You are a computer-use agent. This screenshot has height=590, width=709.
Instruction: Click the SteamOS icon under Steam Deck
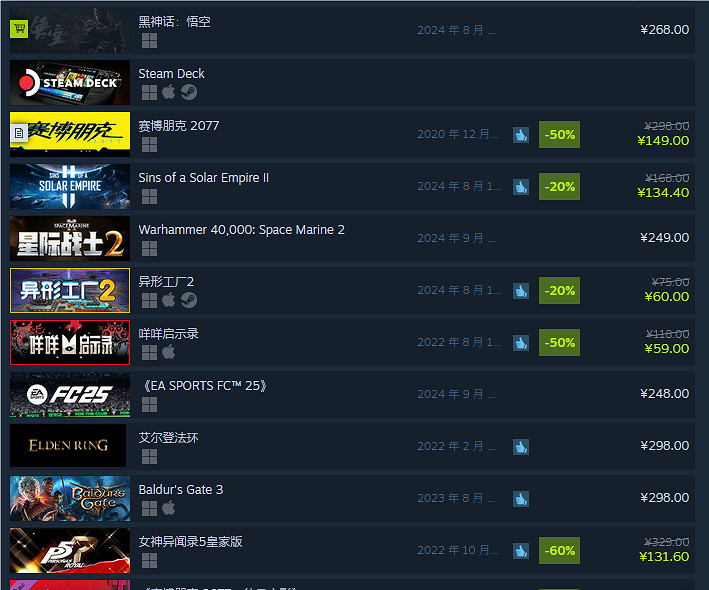click(189, 92)
